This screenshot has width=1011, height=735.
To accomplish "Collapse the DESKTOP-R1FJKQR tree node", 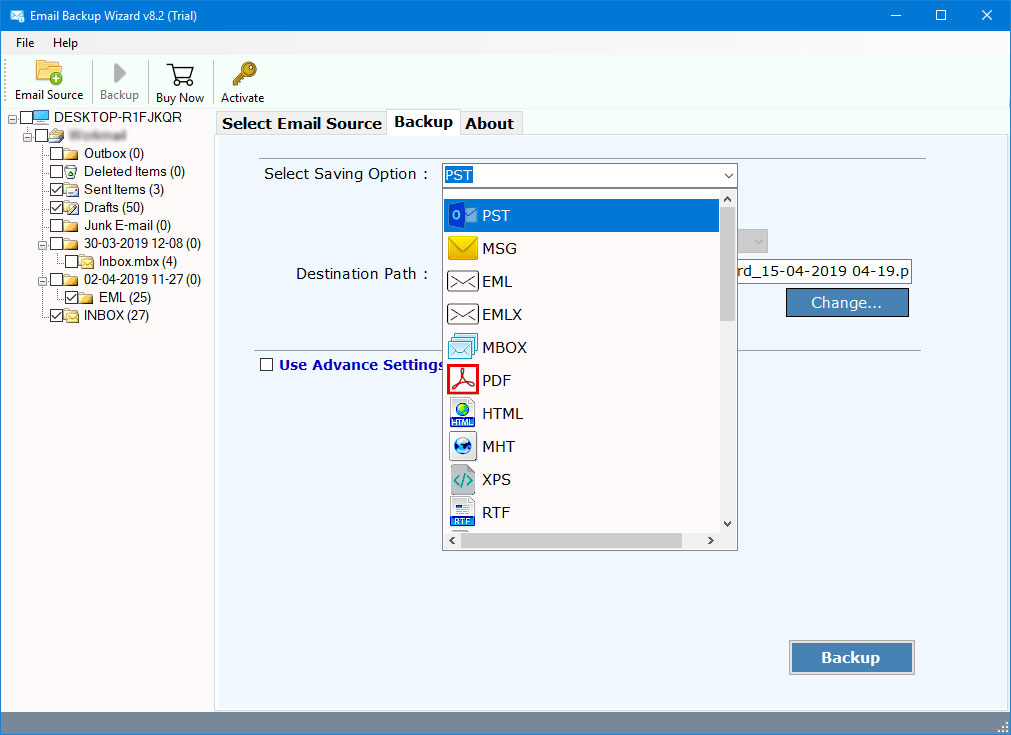I will point(12,119).
